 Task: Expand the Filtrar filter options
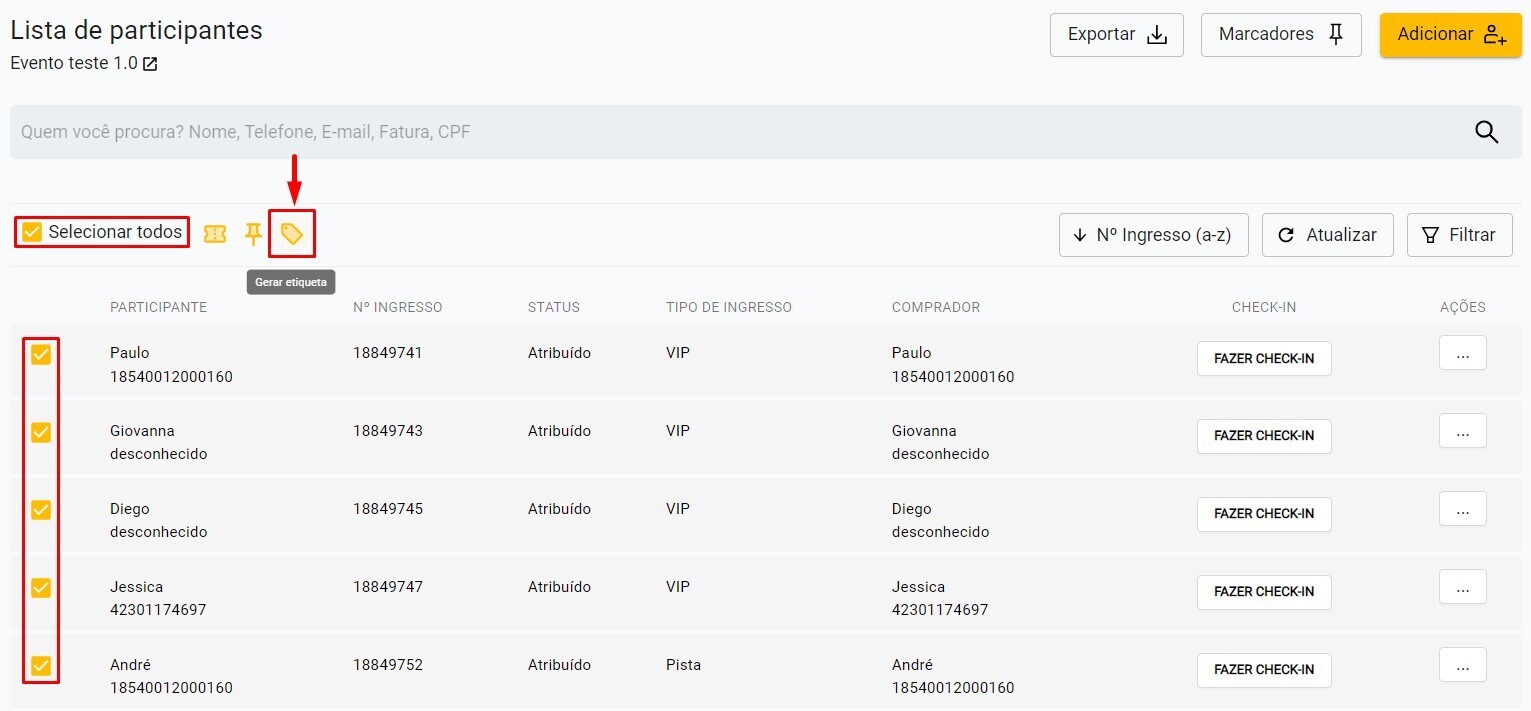coord(1459,235)
